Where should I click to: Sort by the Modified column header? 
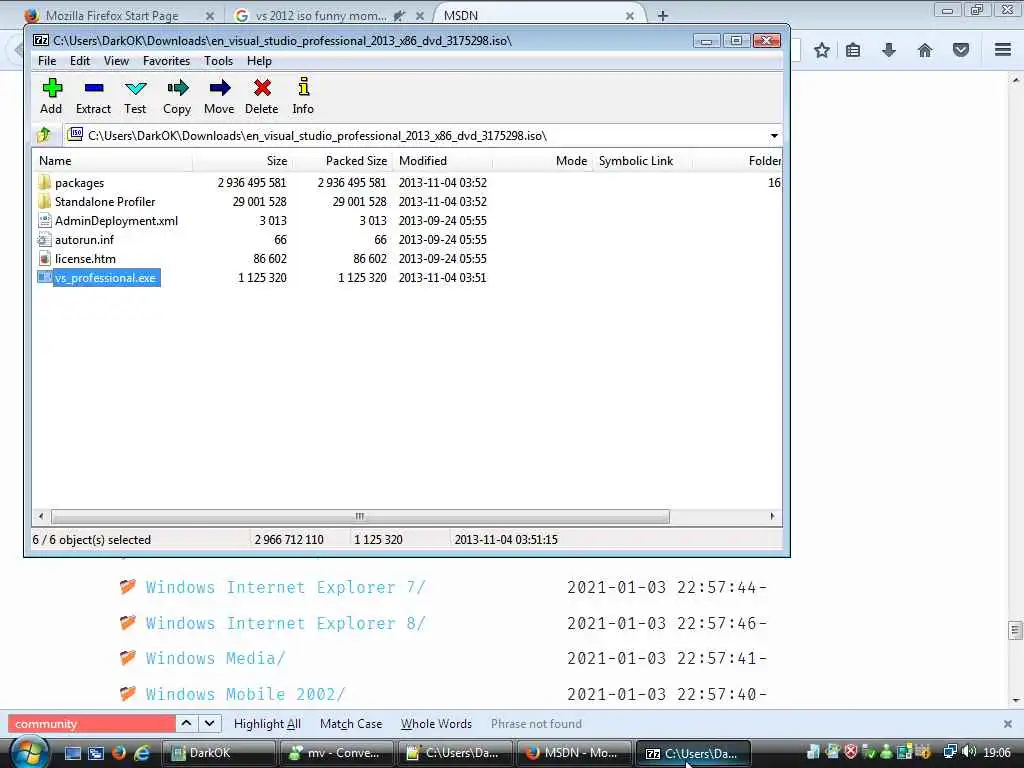(443, 161)
